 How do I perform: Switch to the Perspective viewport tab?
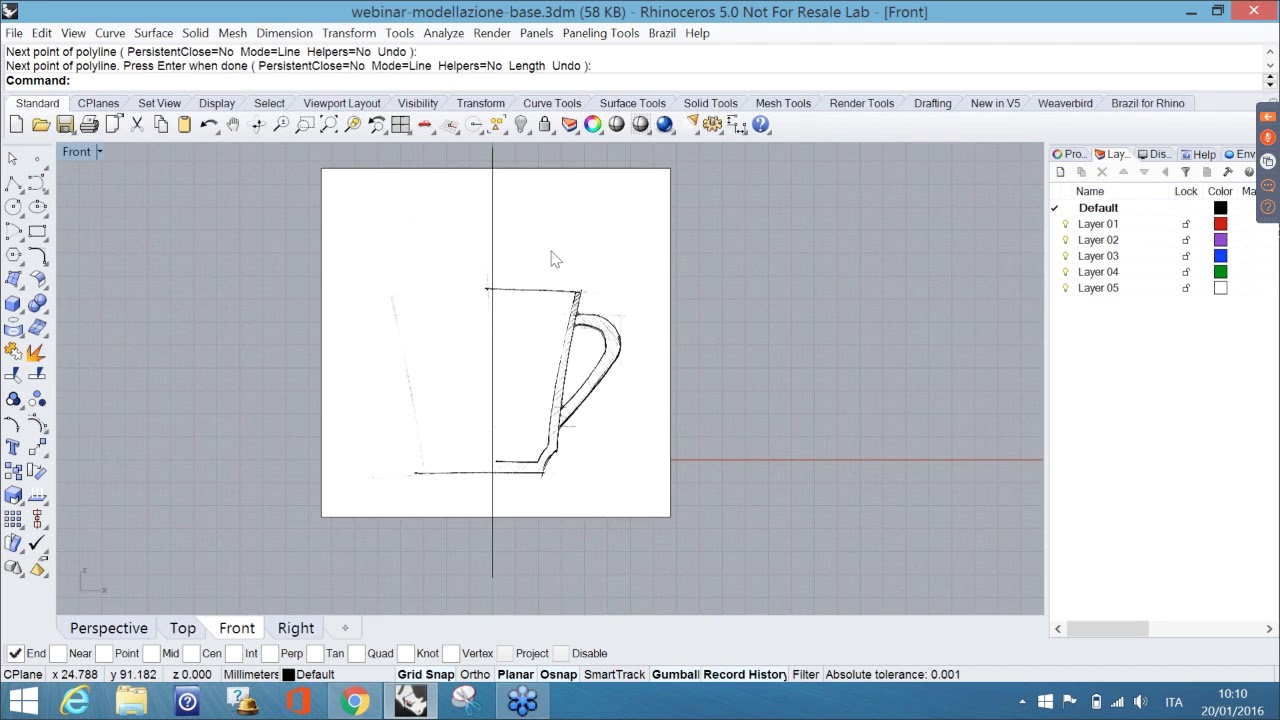tap(109, 628)
